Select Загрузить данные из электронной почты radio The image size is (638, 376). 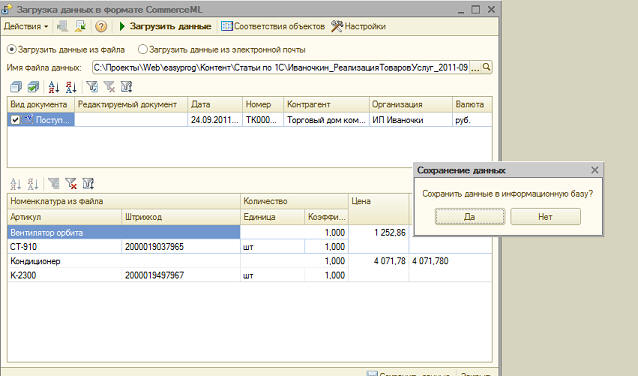pyautogui.click(x=222, y=50)
